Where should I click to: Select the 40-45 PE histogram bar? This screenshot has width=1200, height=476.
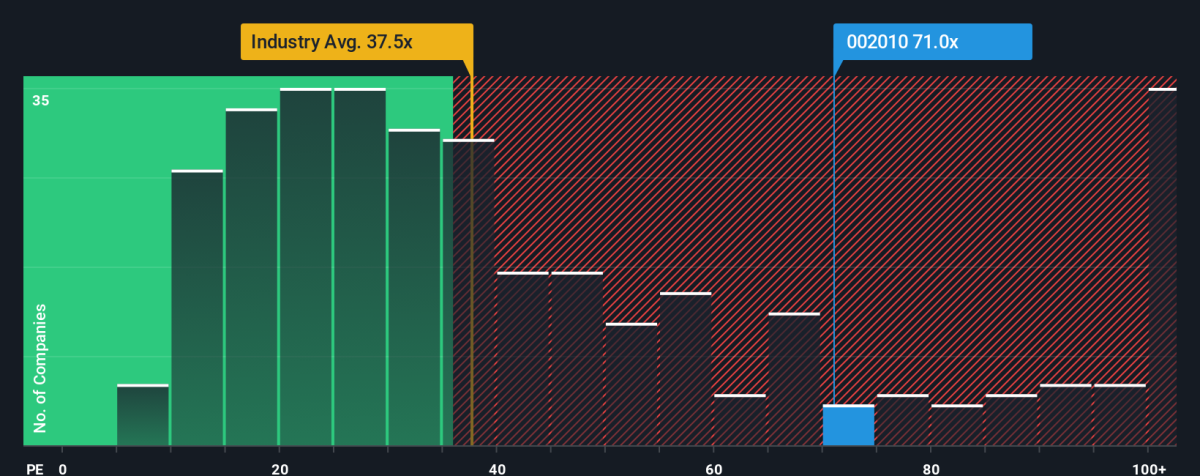coord(522,359)
